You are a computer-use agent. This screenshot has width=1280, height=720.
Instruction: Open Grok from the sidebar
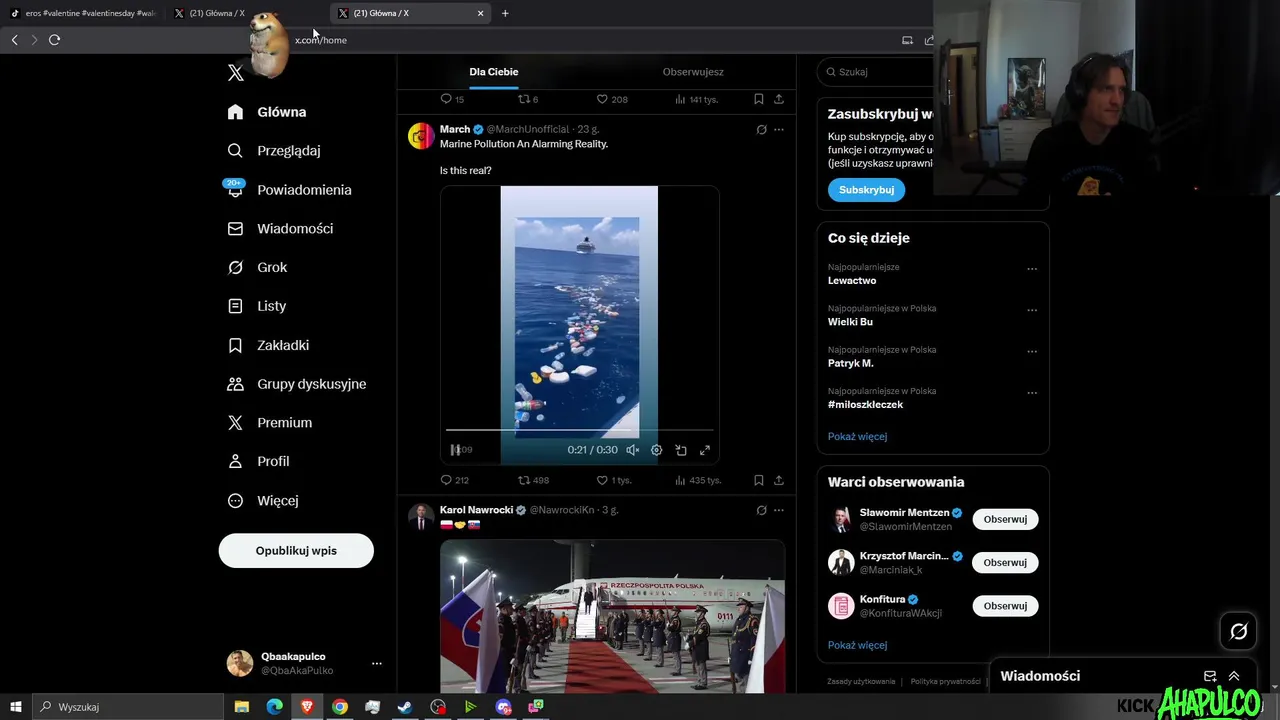(257, 267)
